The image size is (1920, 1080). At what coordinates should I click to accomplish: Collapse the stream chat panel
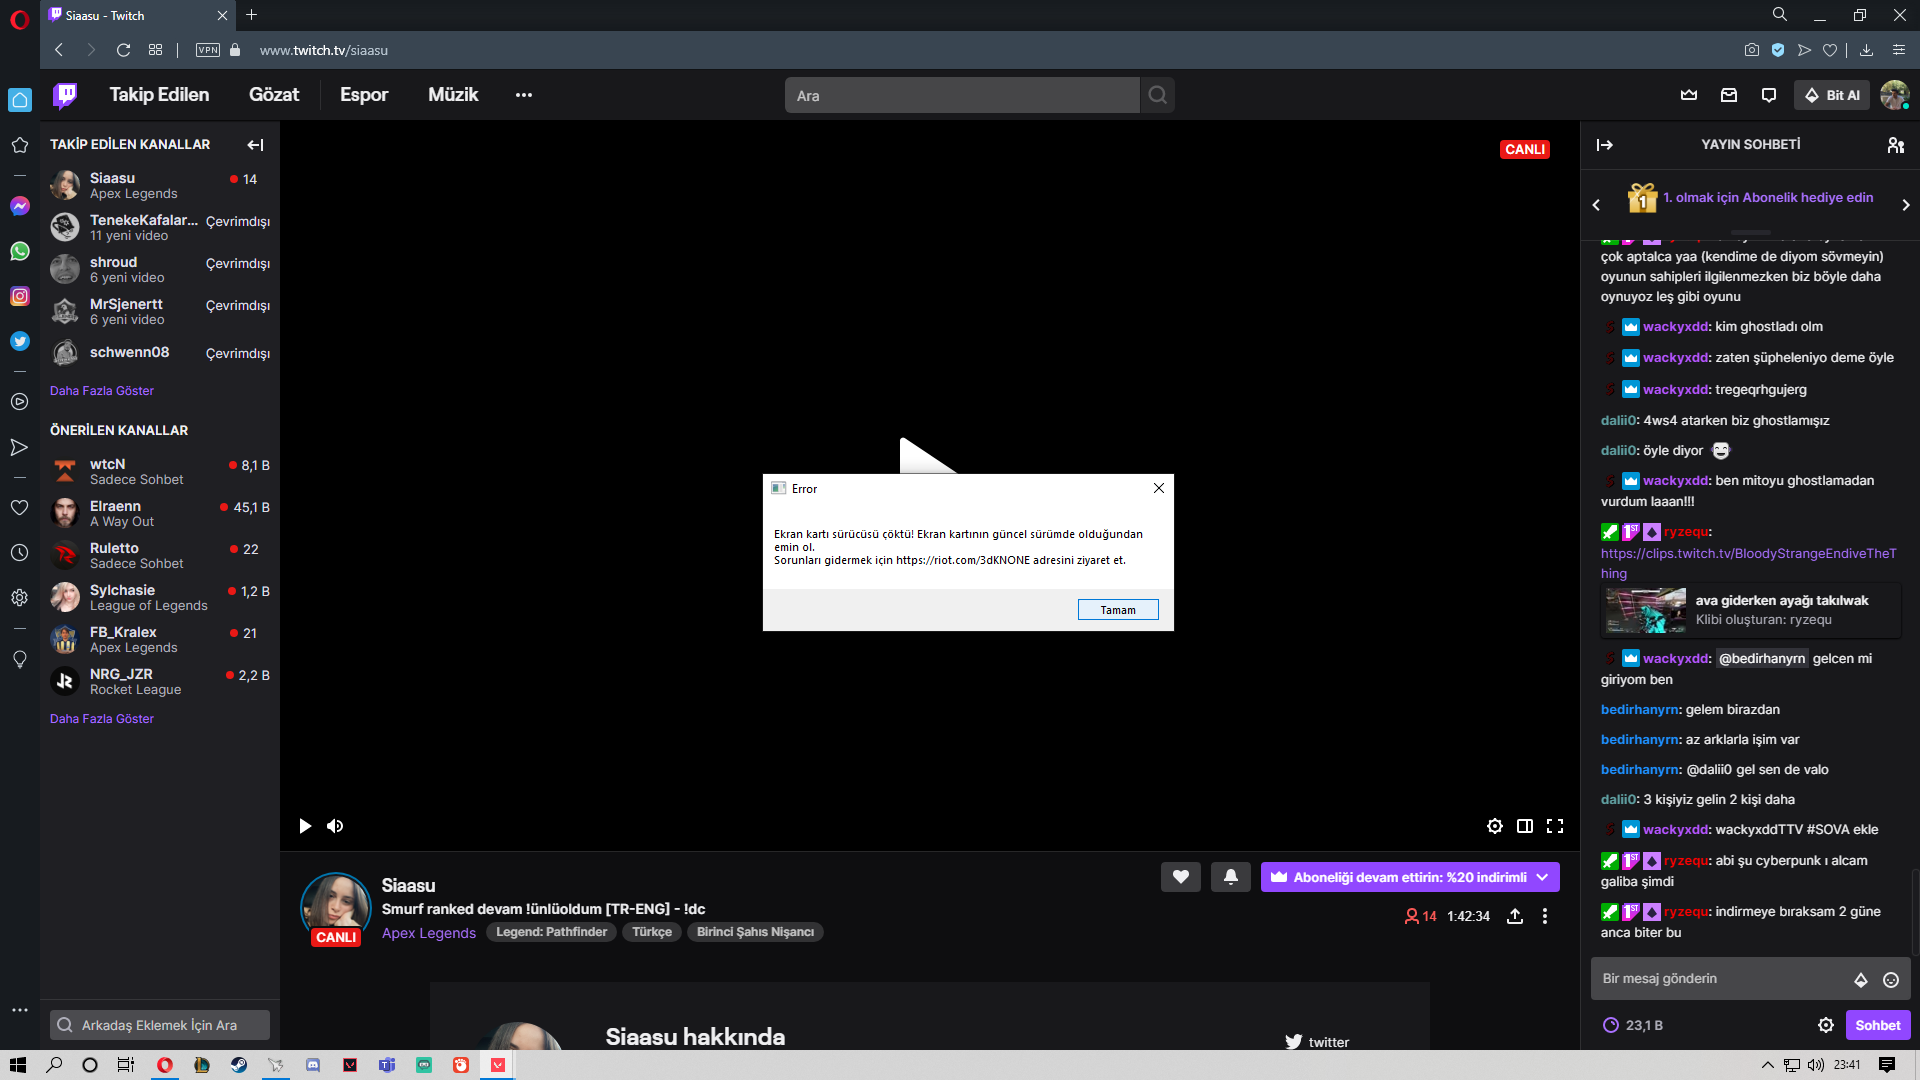click(x=1605, y=145)
